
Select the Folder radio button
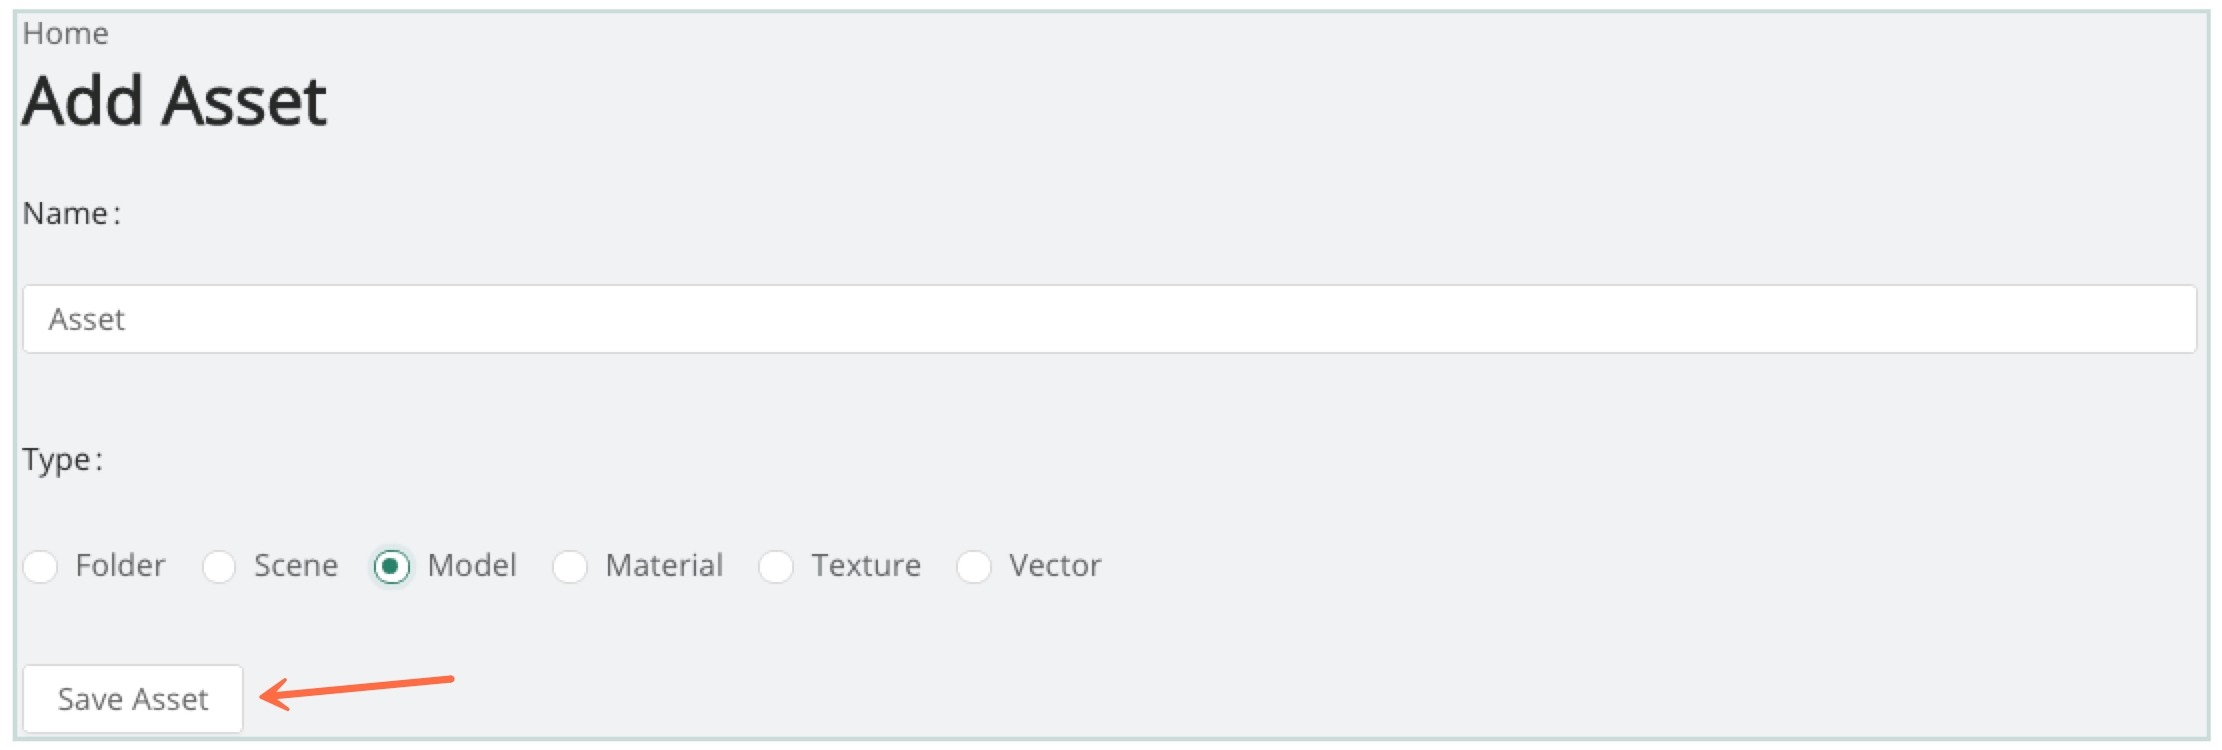(41, 567)
